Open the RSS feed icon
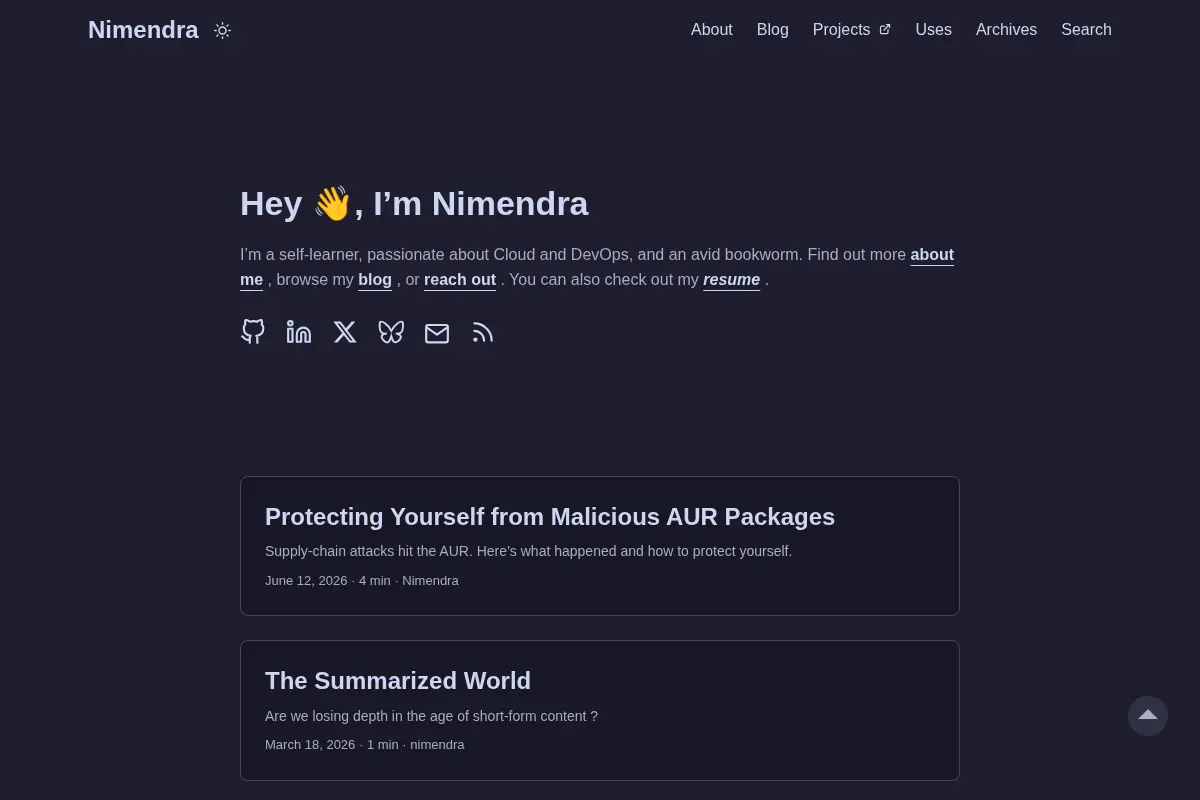Viewport: 1200px width, 800px height. (483, 332)
